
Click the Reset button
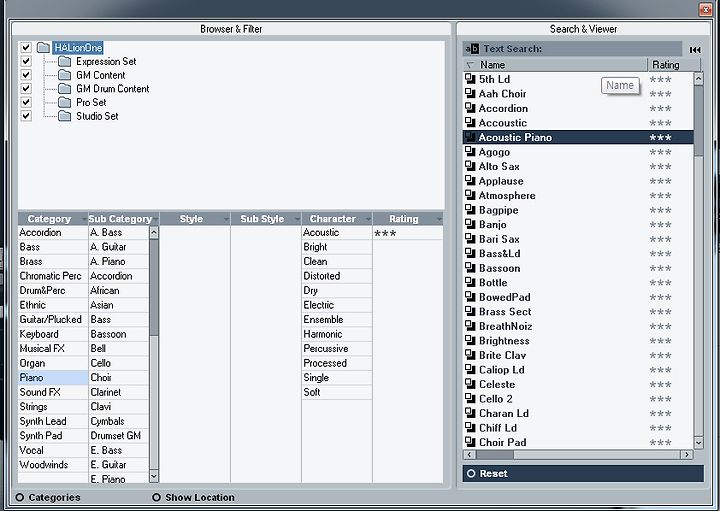[x=583, y=473]
